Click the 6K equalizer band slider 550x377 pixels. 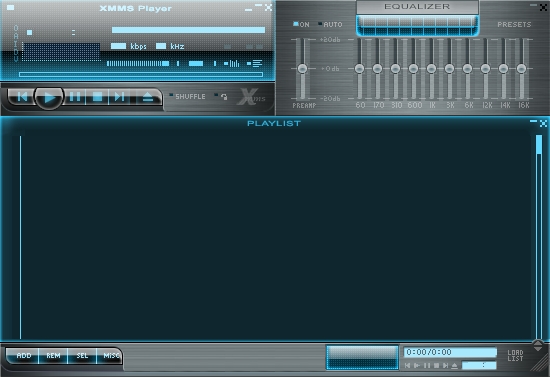pos(467,68)
